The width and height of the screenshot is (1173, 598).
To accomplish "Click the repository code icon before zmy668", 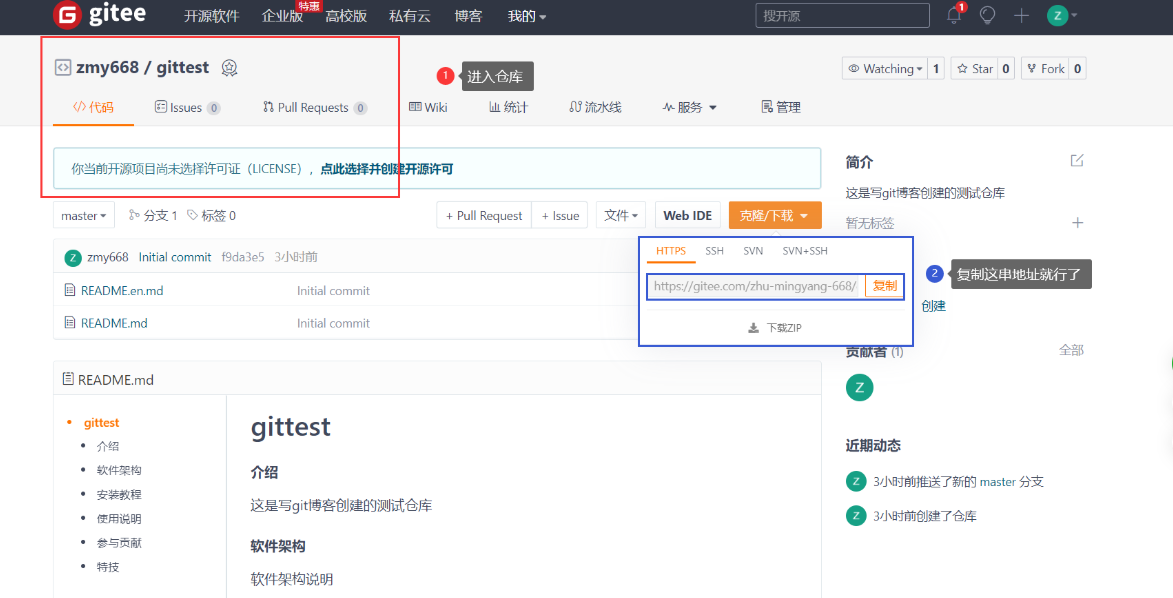I will coord(63,67).
